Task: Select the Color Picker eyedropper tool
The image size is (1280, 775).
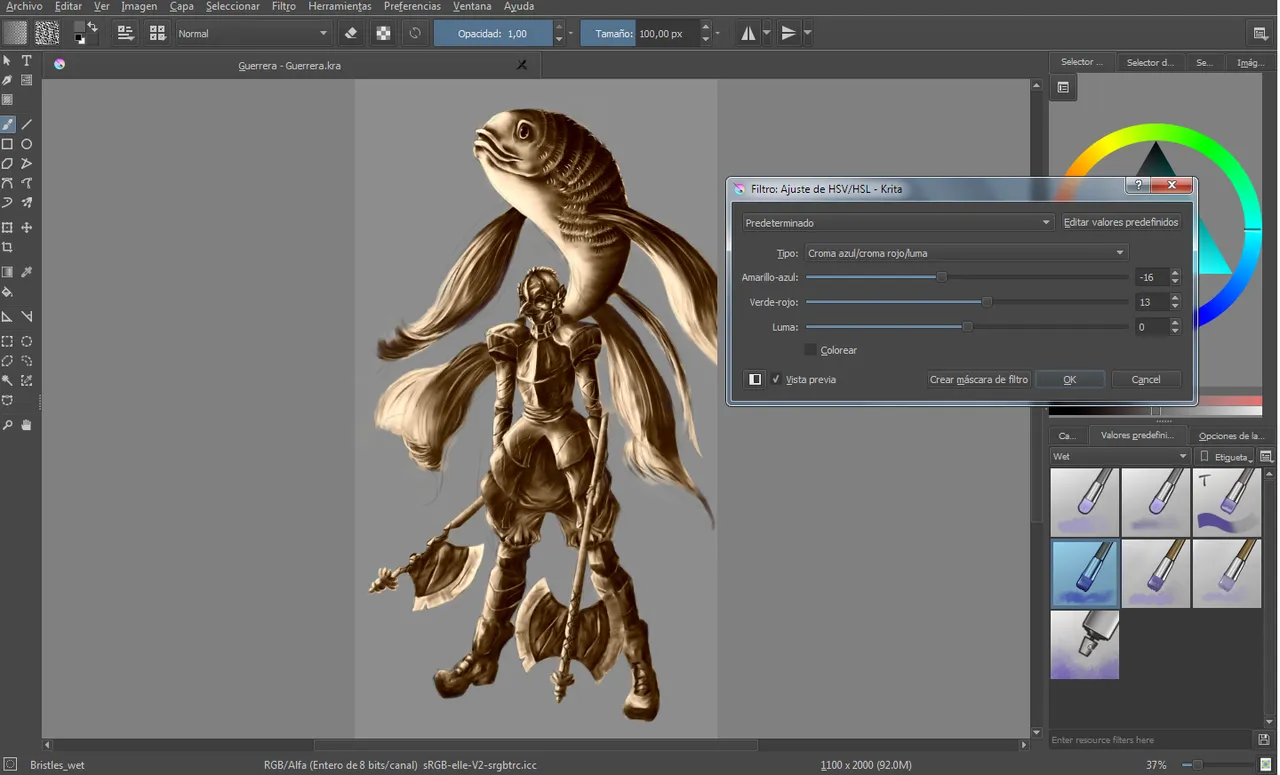Action: [x=27, y=272]
